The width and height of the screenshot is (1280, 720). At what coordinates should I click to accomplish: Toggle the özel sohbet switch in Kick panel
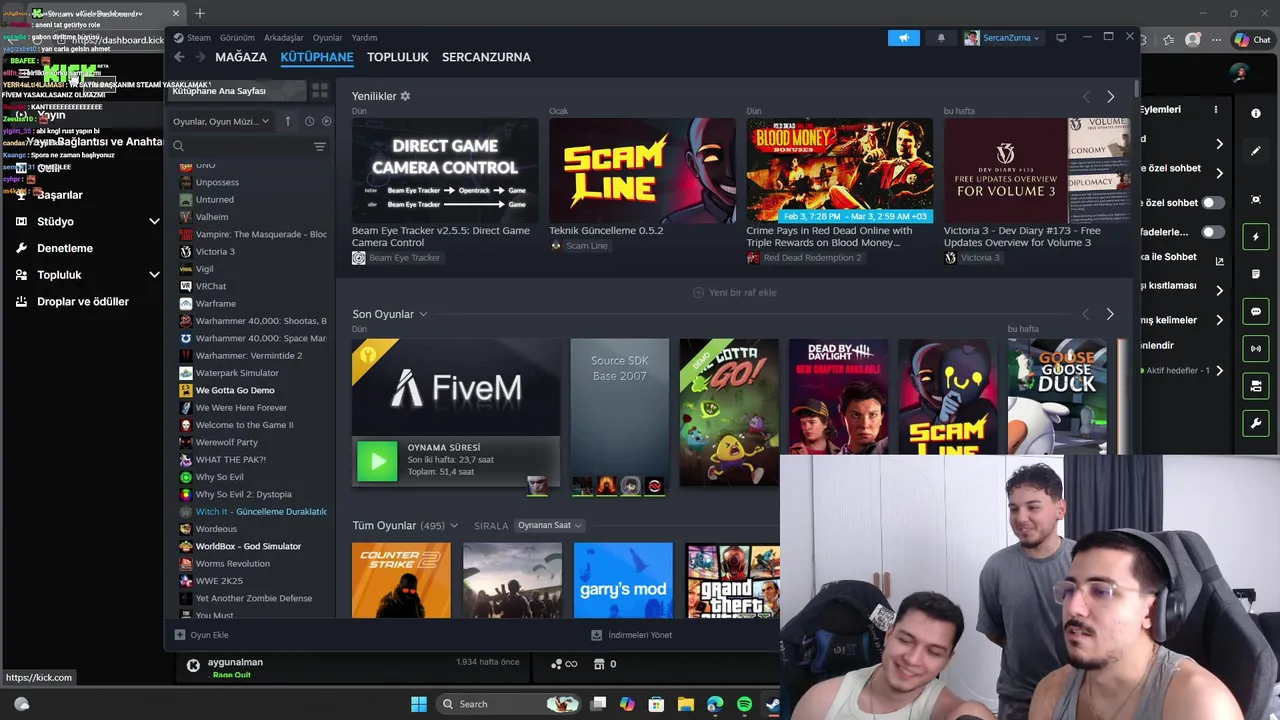(1212, 203)
